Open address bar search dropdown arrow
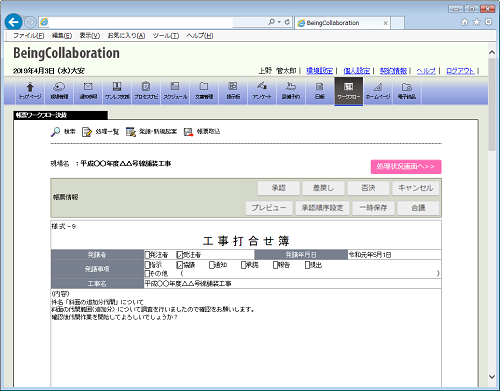 pos(279,22)
